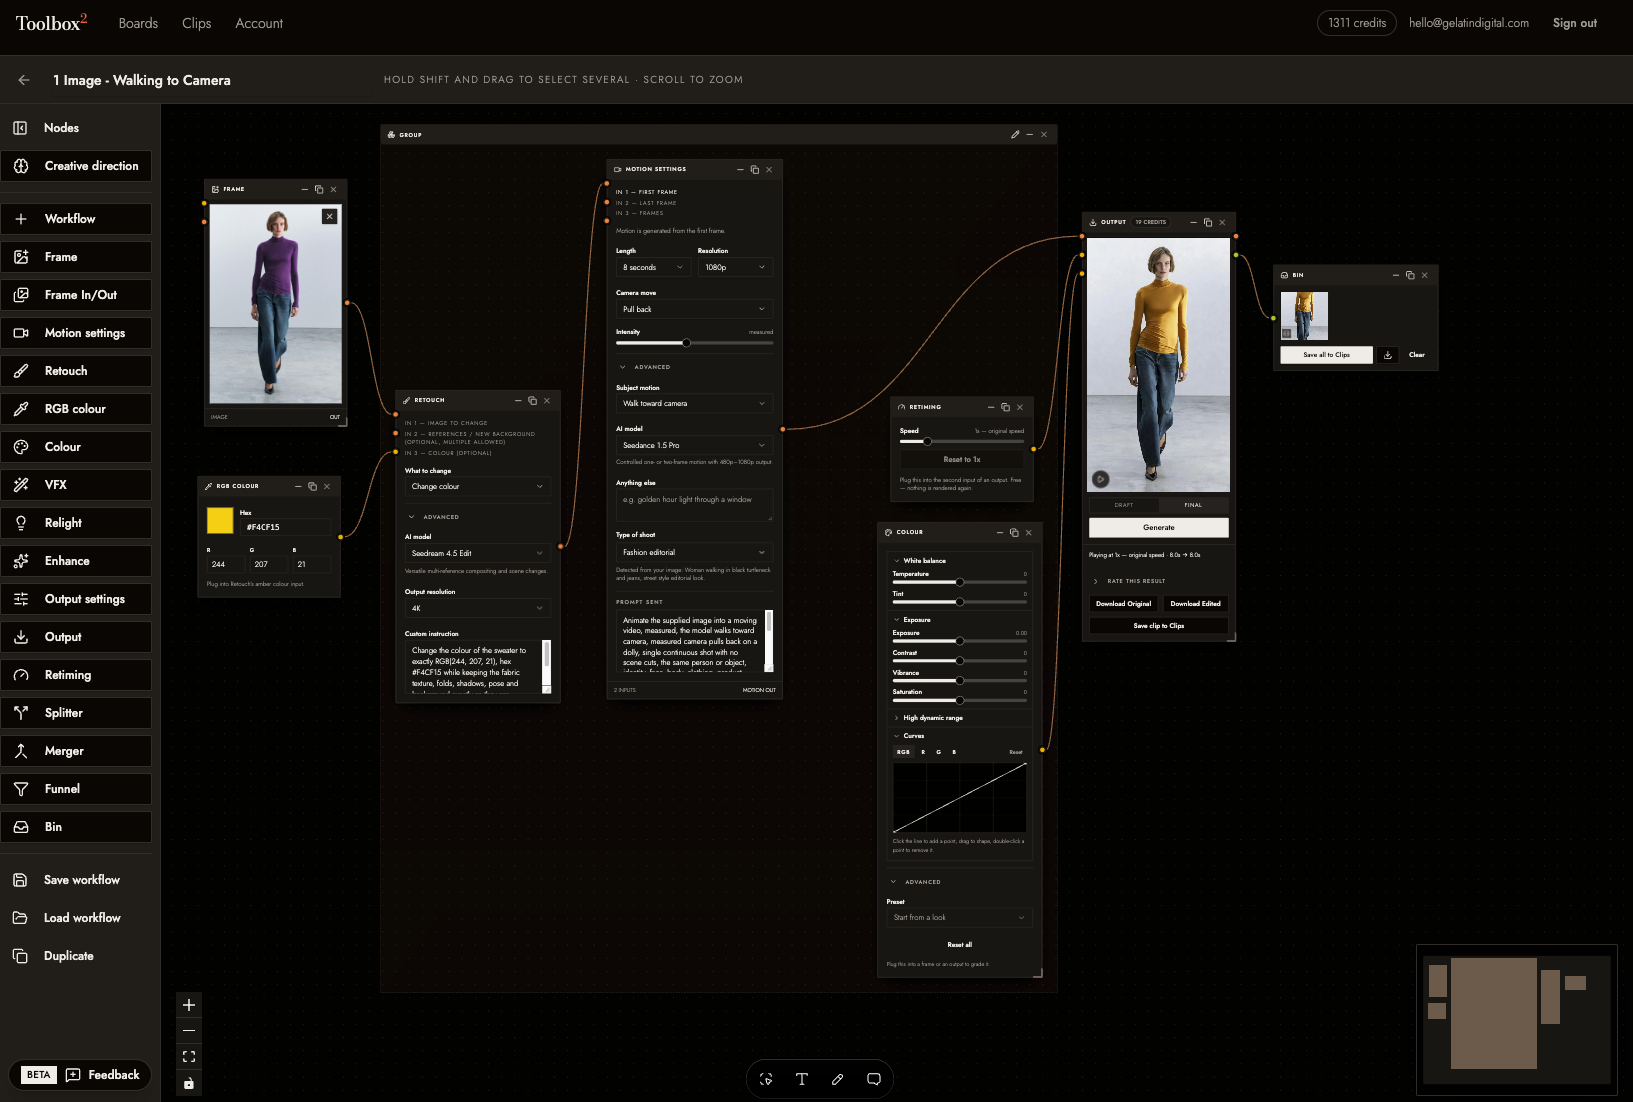Switch output to Final mode
The image size is (1633, 1102).
pyautogui.click(x=1193, y=505)
